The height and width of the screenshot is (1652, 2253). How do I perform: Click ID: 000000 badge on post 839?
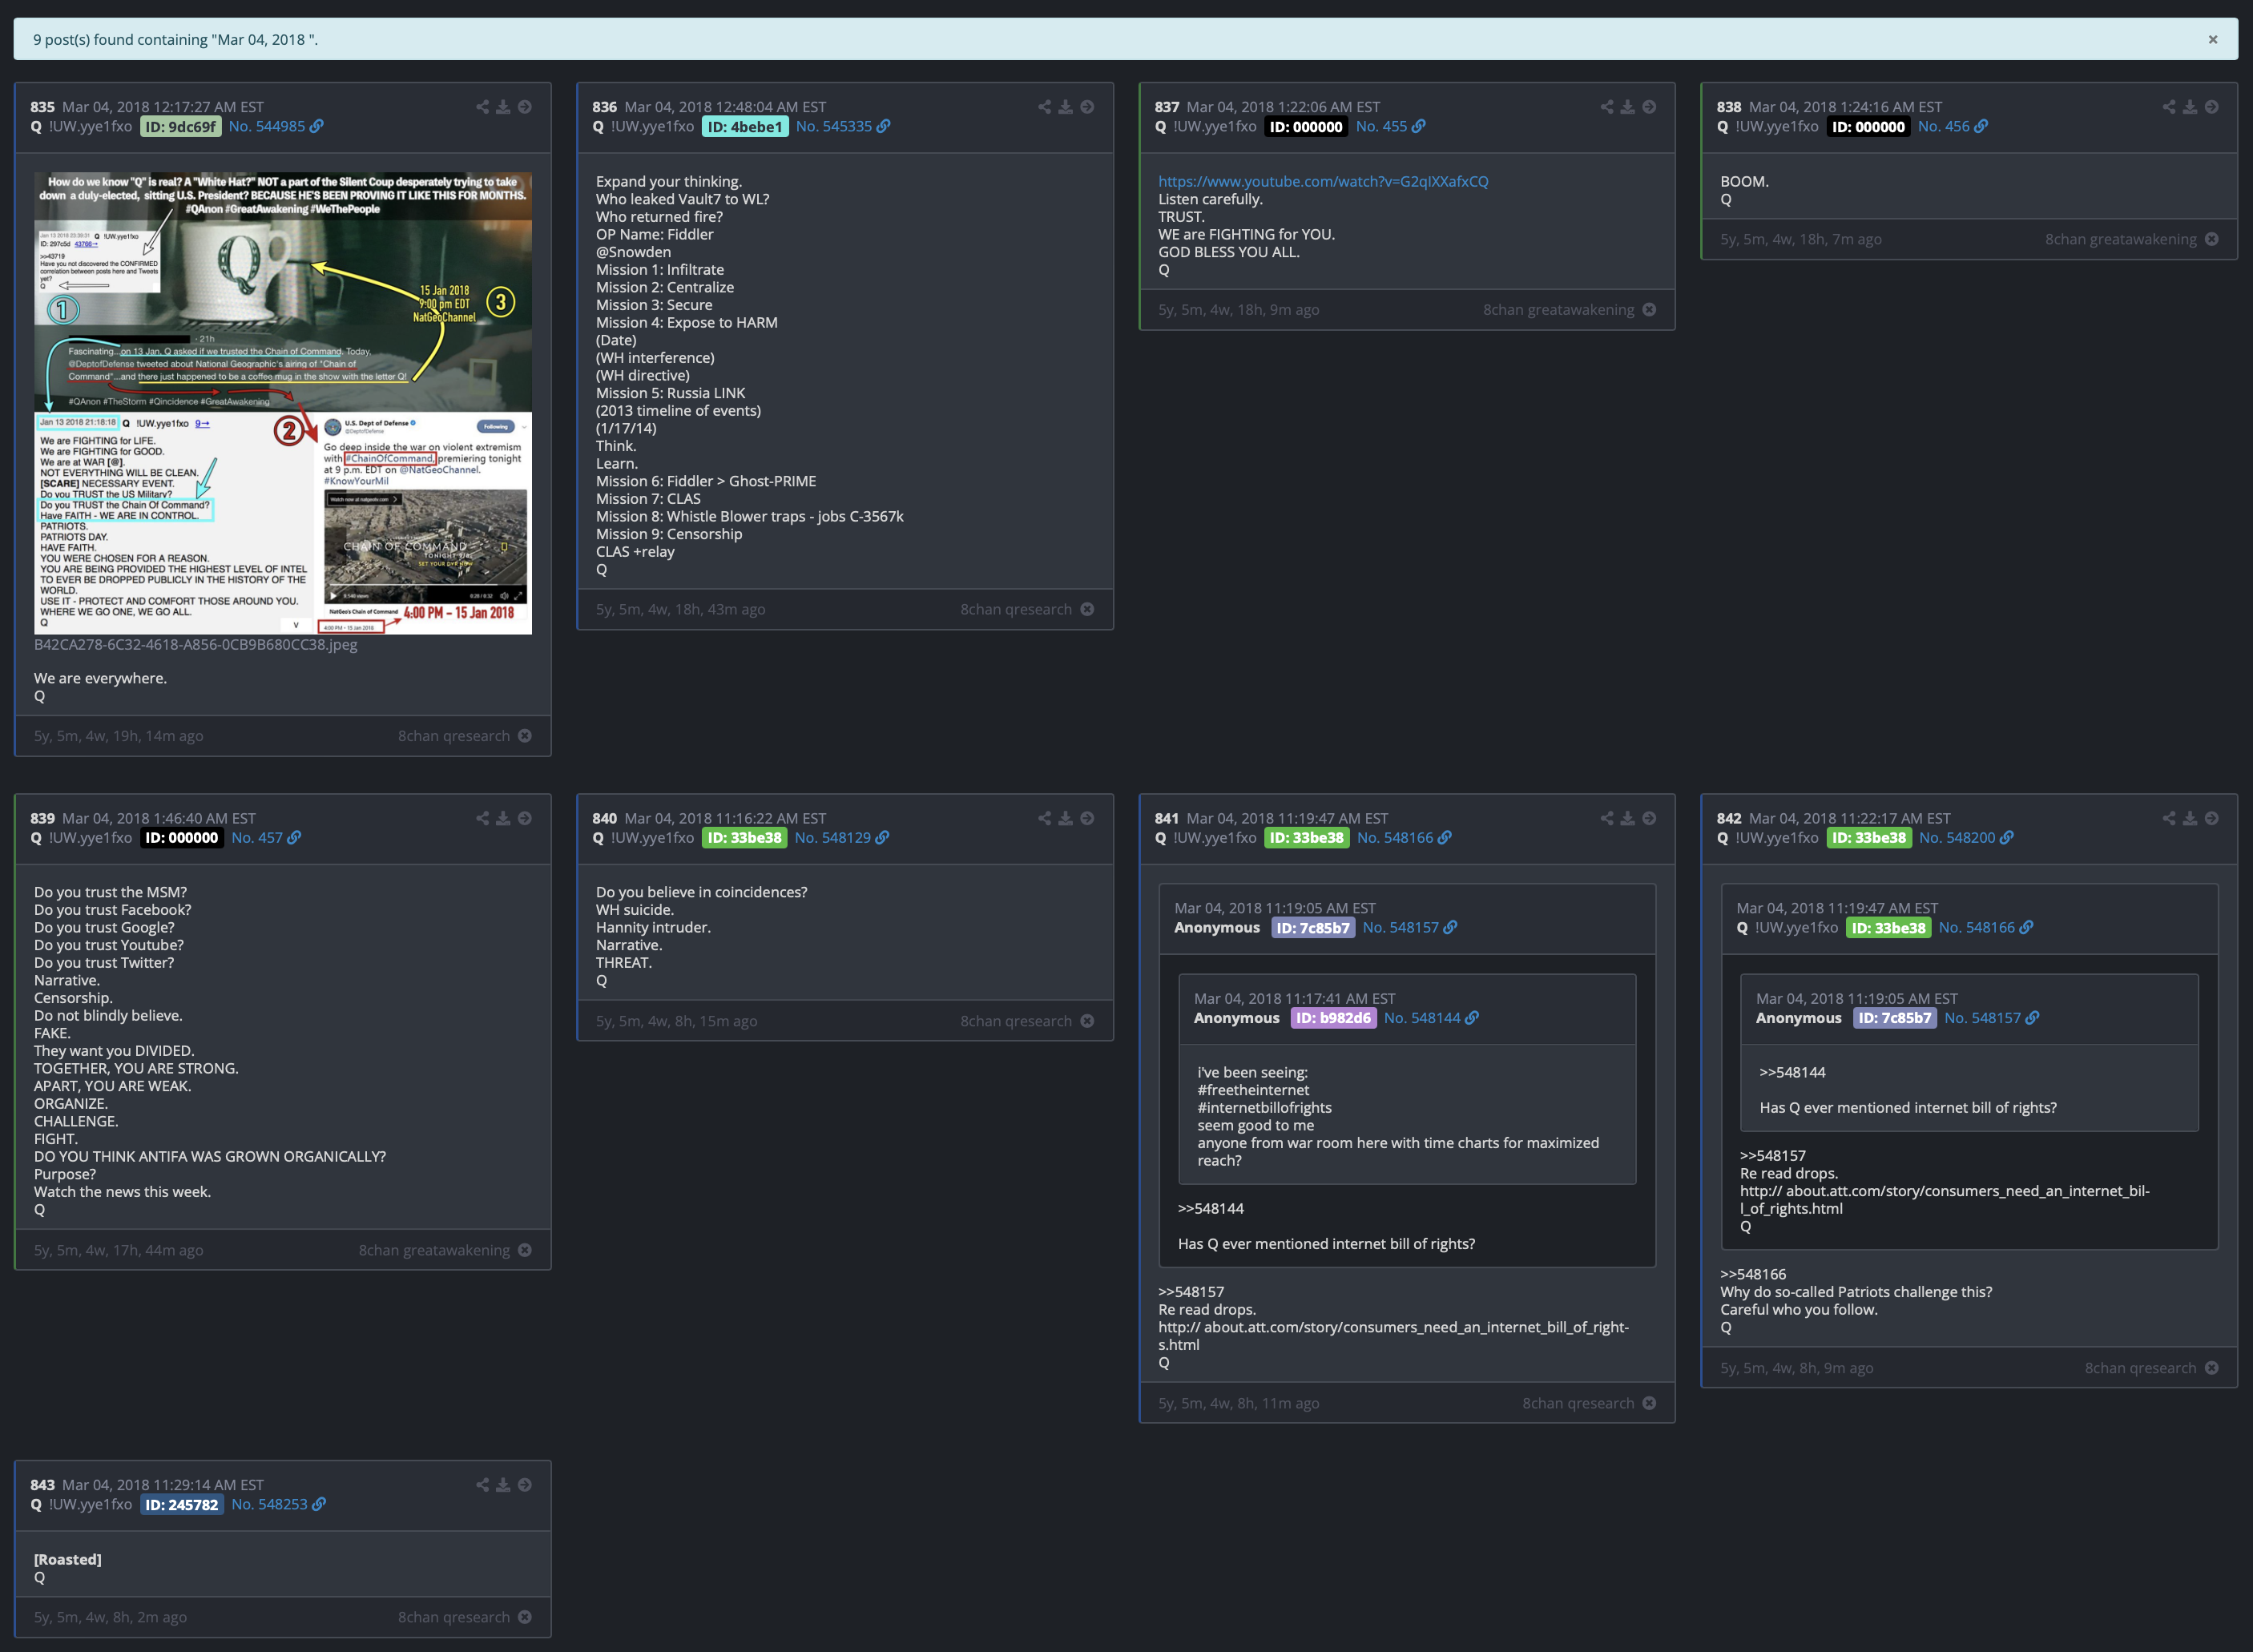pos(181,838)
